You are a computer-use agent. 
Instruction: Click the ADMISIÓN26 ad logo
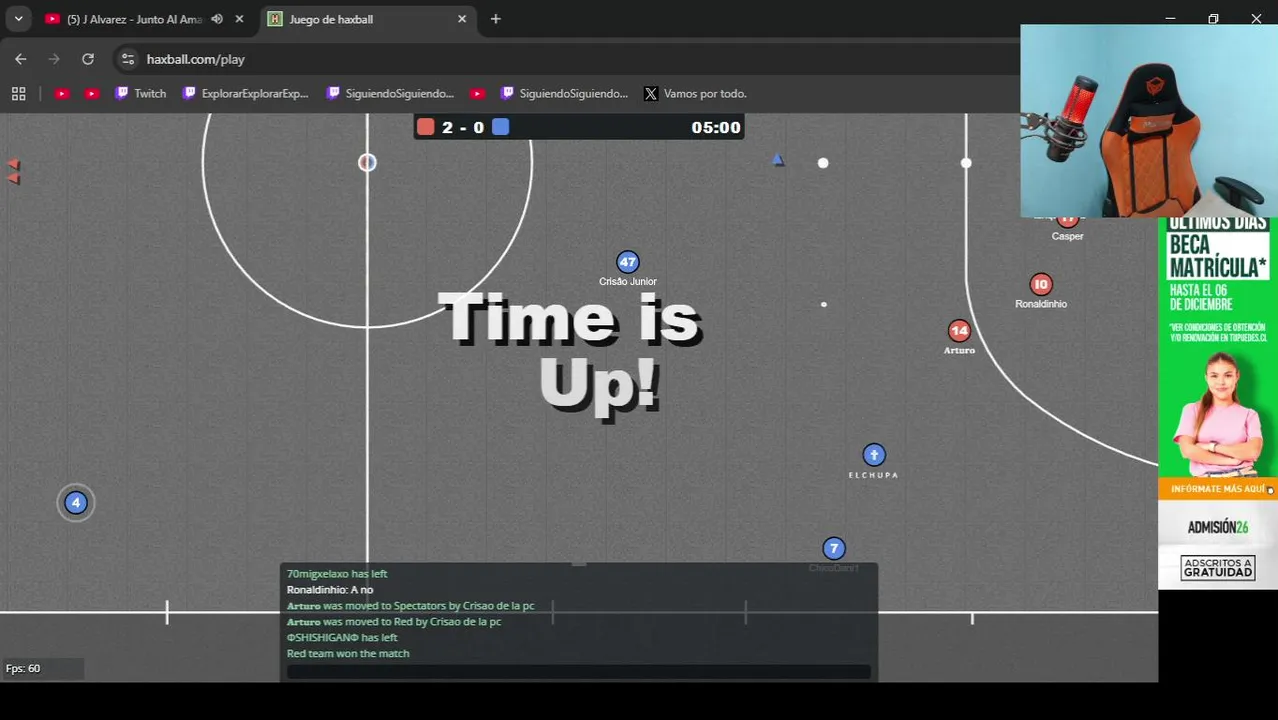tap(1218, 527)
